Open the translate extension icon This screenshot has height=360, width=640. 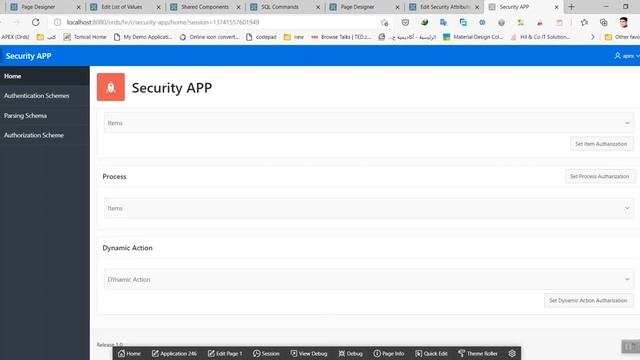click(x=444, y=23)
